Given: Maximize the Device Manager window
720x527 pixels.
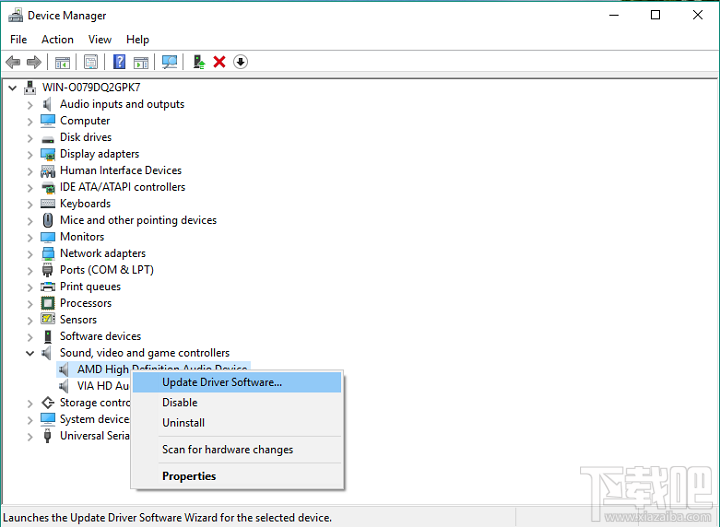Looking at the screenshot, I should [656, 15].
